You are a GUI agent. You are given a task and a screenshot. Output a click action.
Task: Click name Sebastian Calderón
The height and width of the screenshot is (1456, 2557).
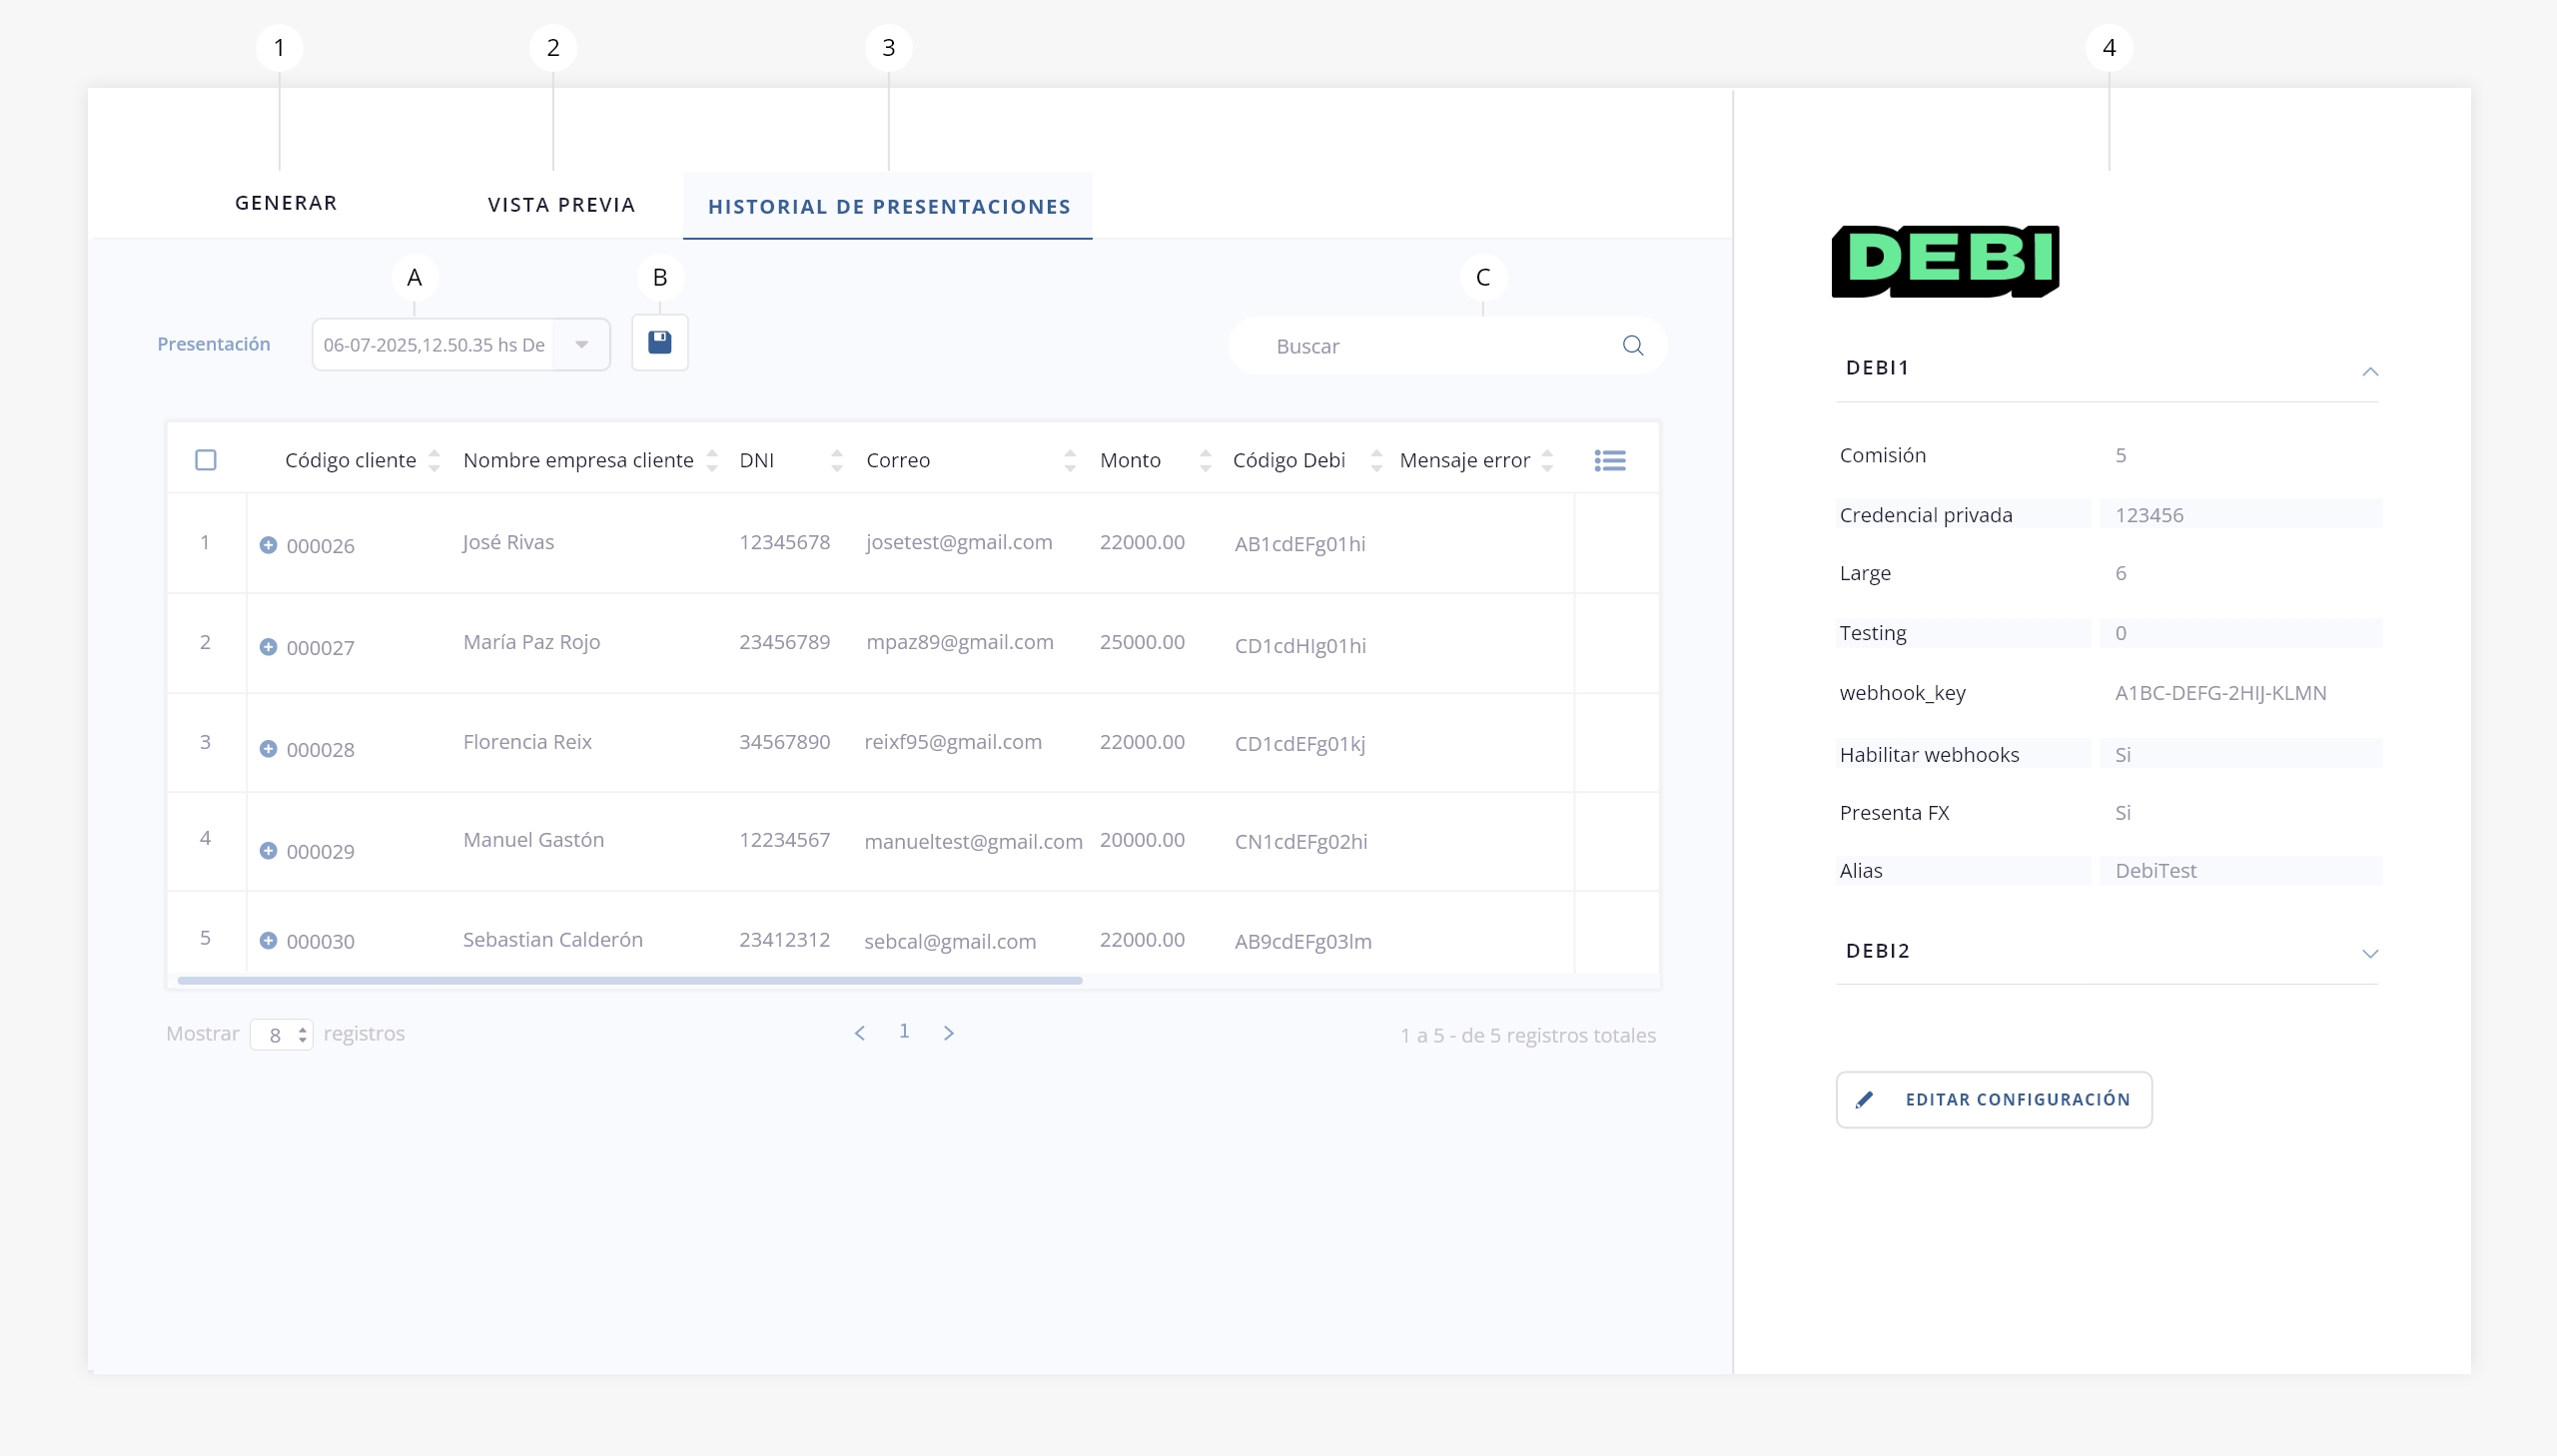tap(552, 940)
